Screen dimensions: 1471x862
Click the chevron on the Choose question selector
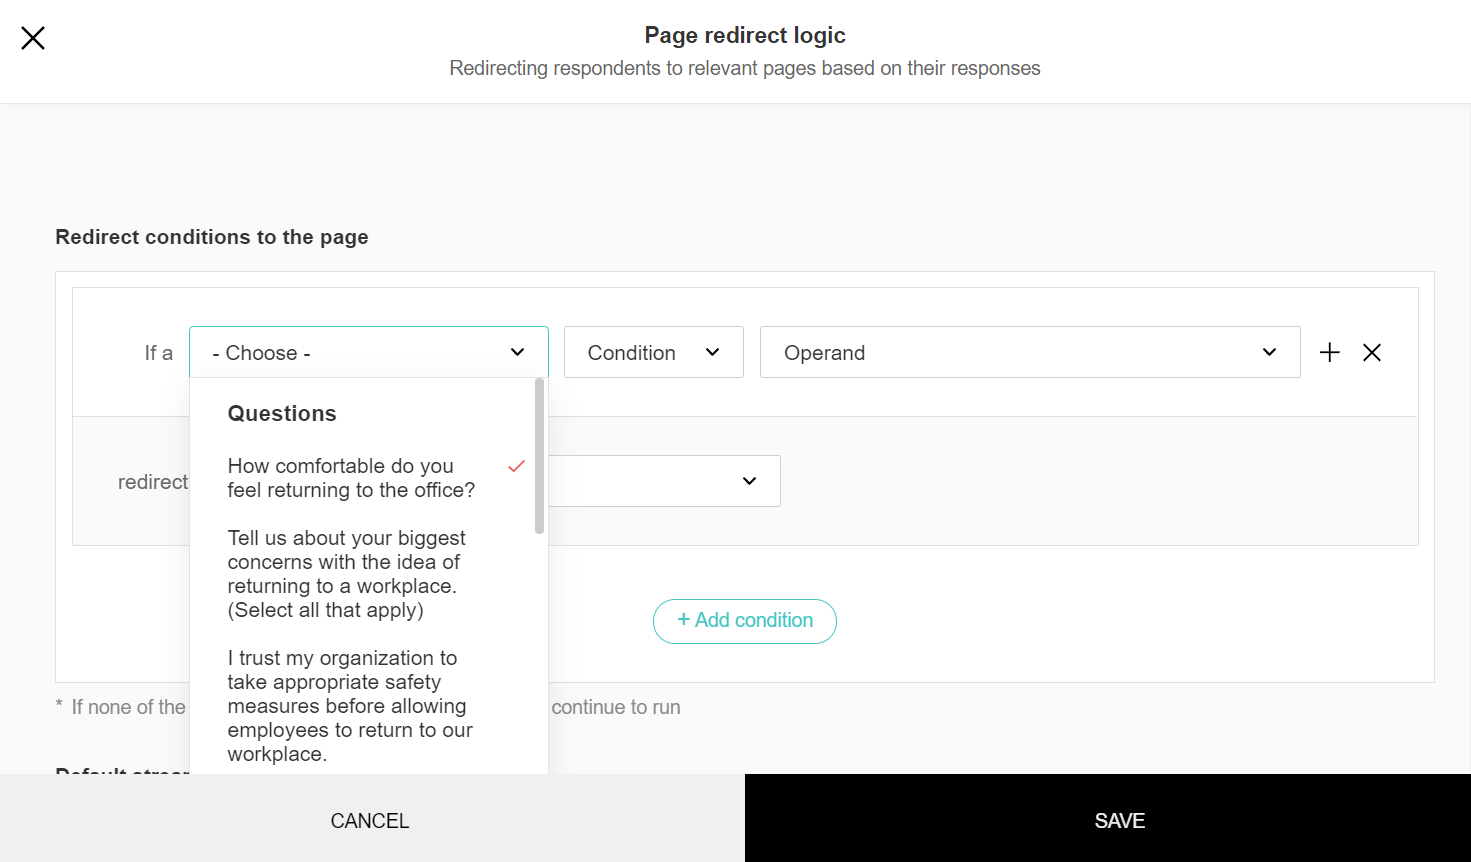point(518,352)
